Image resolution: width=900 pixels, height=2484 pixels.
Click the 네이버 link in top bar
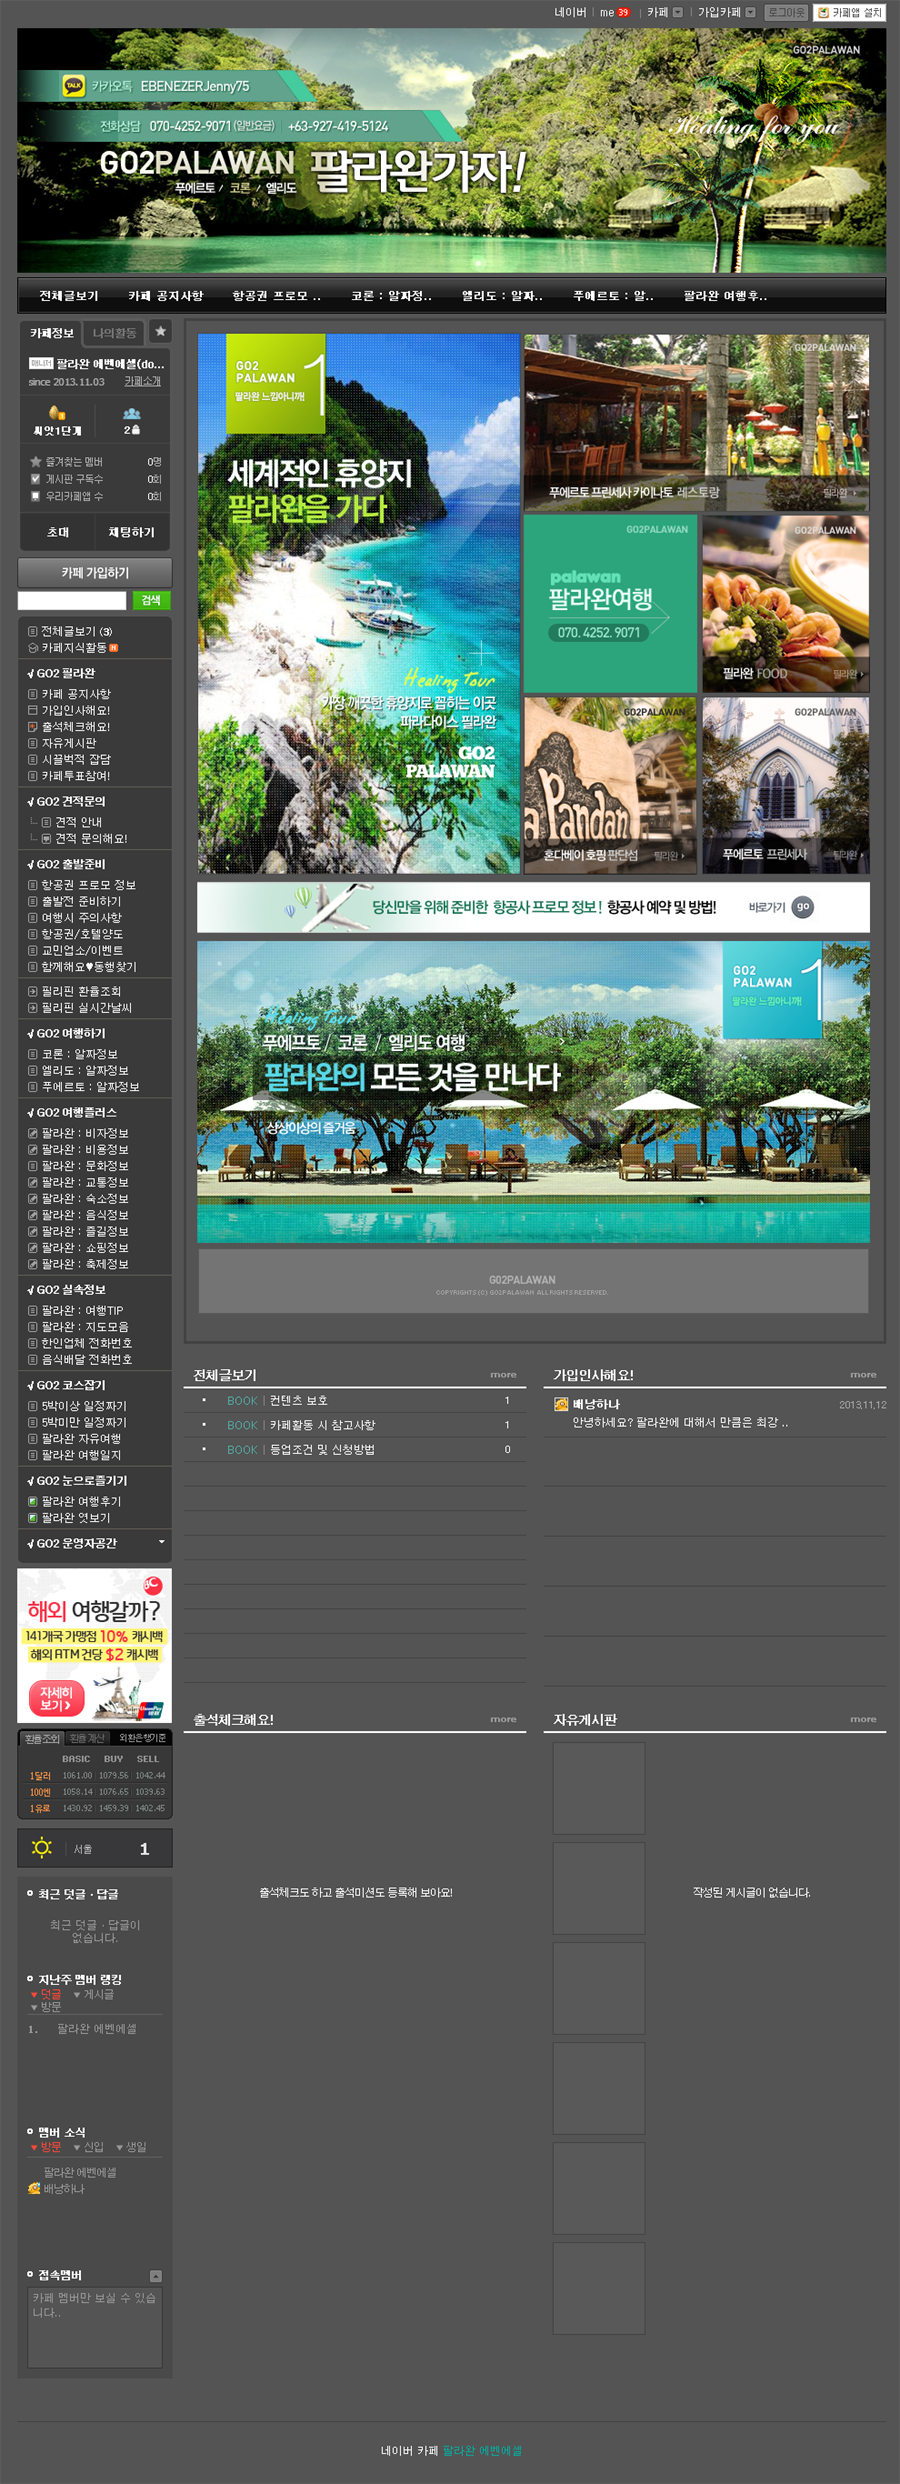tap(570, 12)
